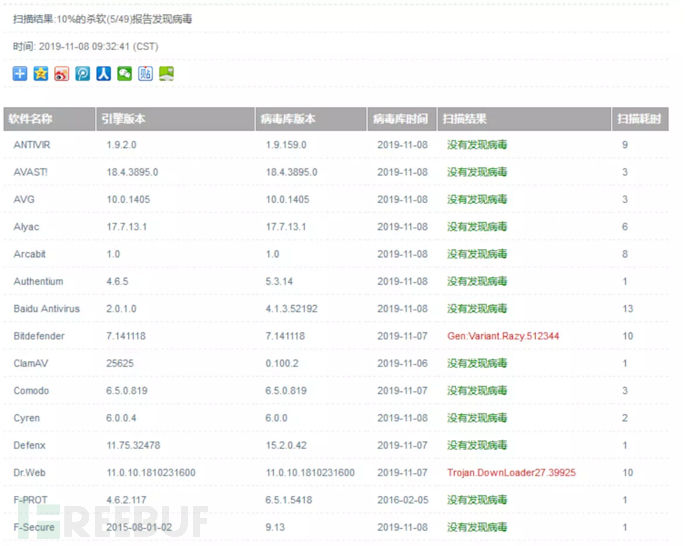Select the Bitdefender row name

39,336
